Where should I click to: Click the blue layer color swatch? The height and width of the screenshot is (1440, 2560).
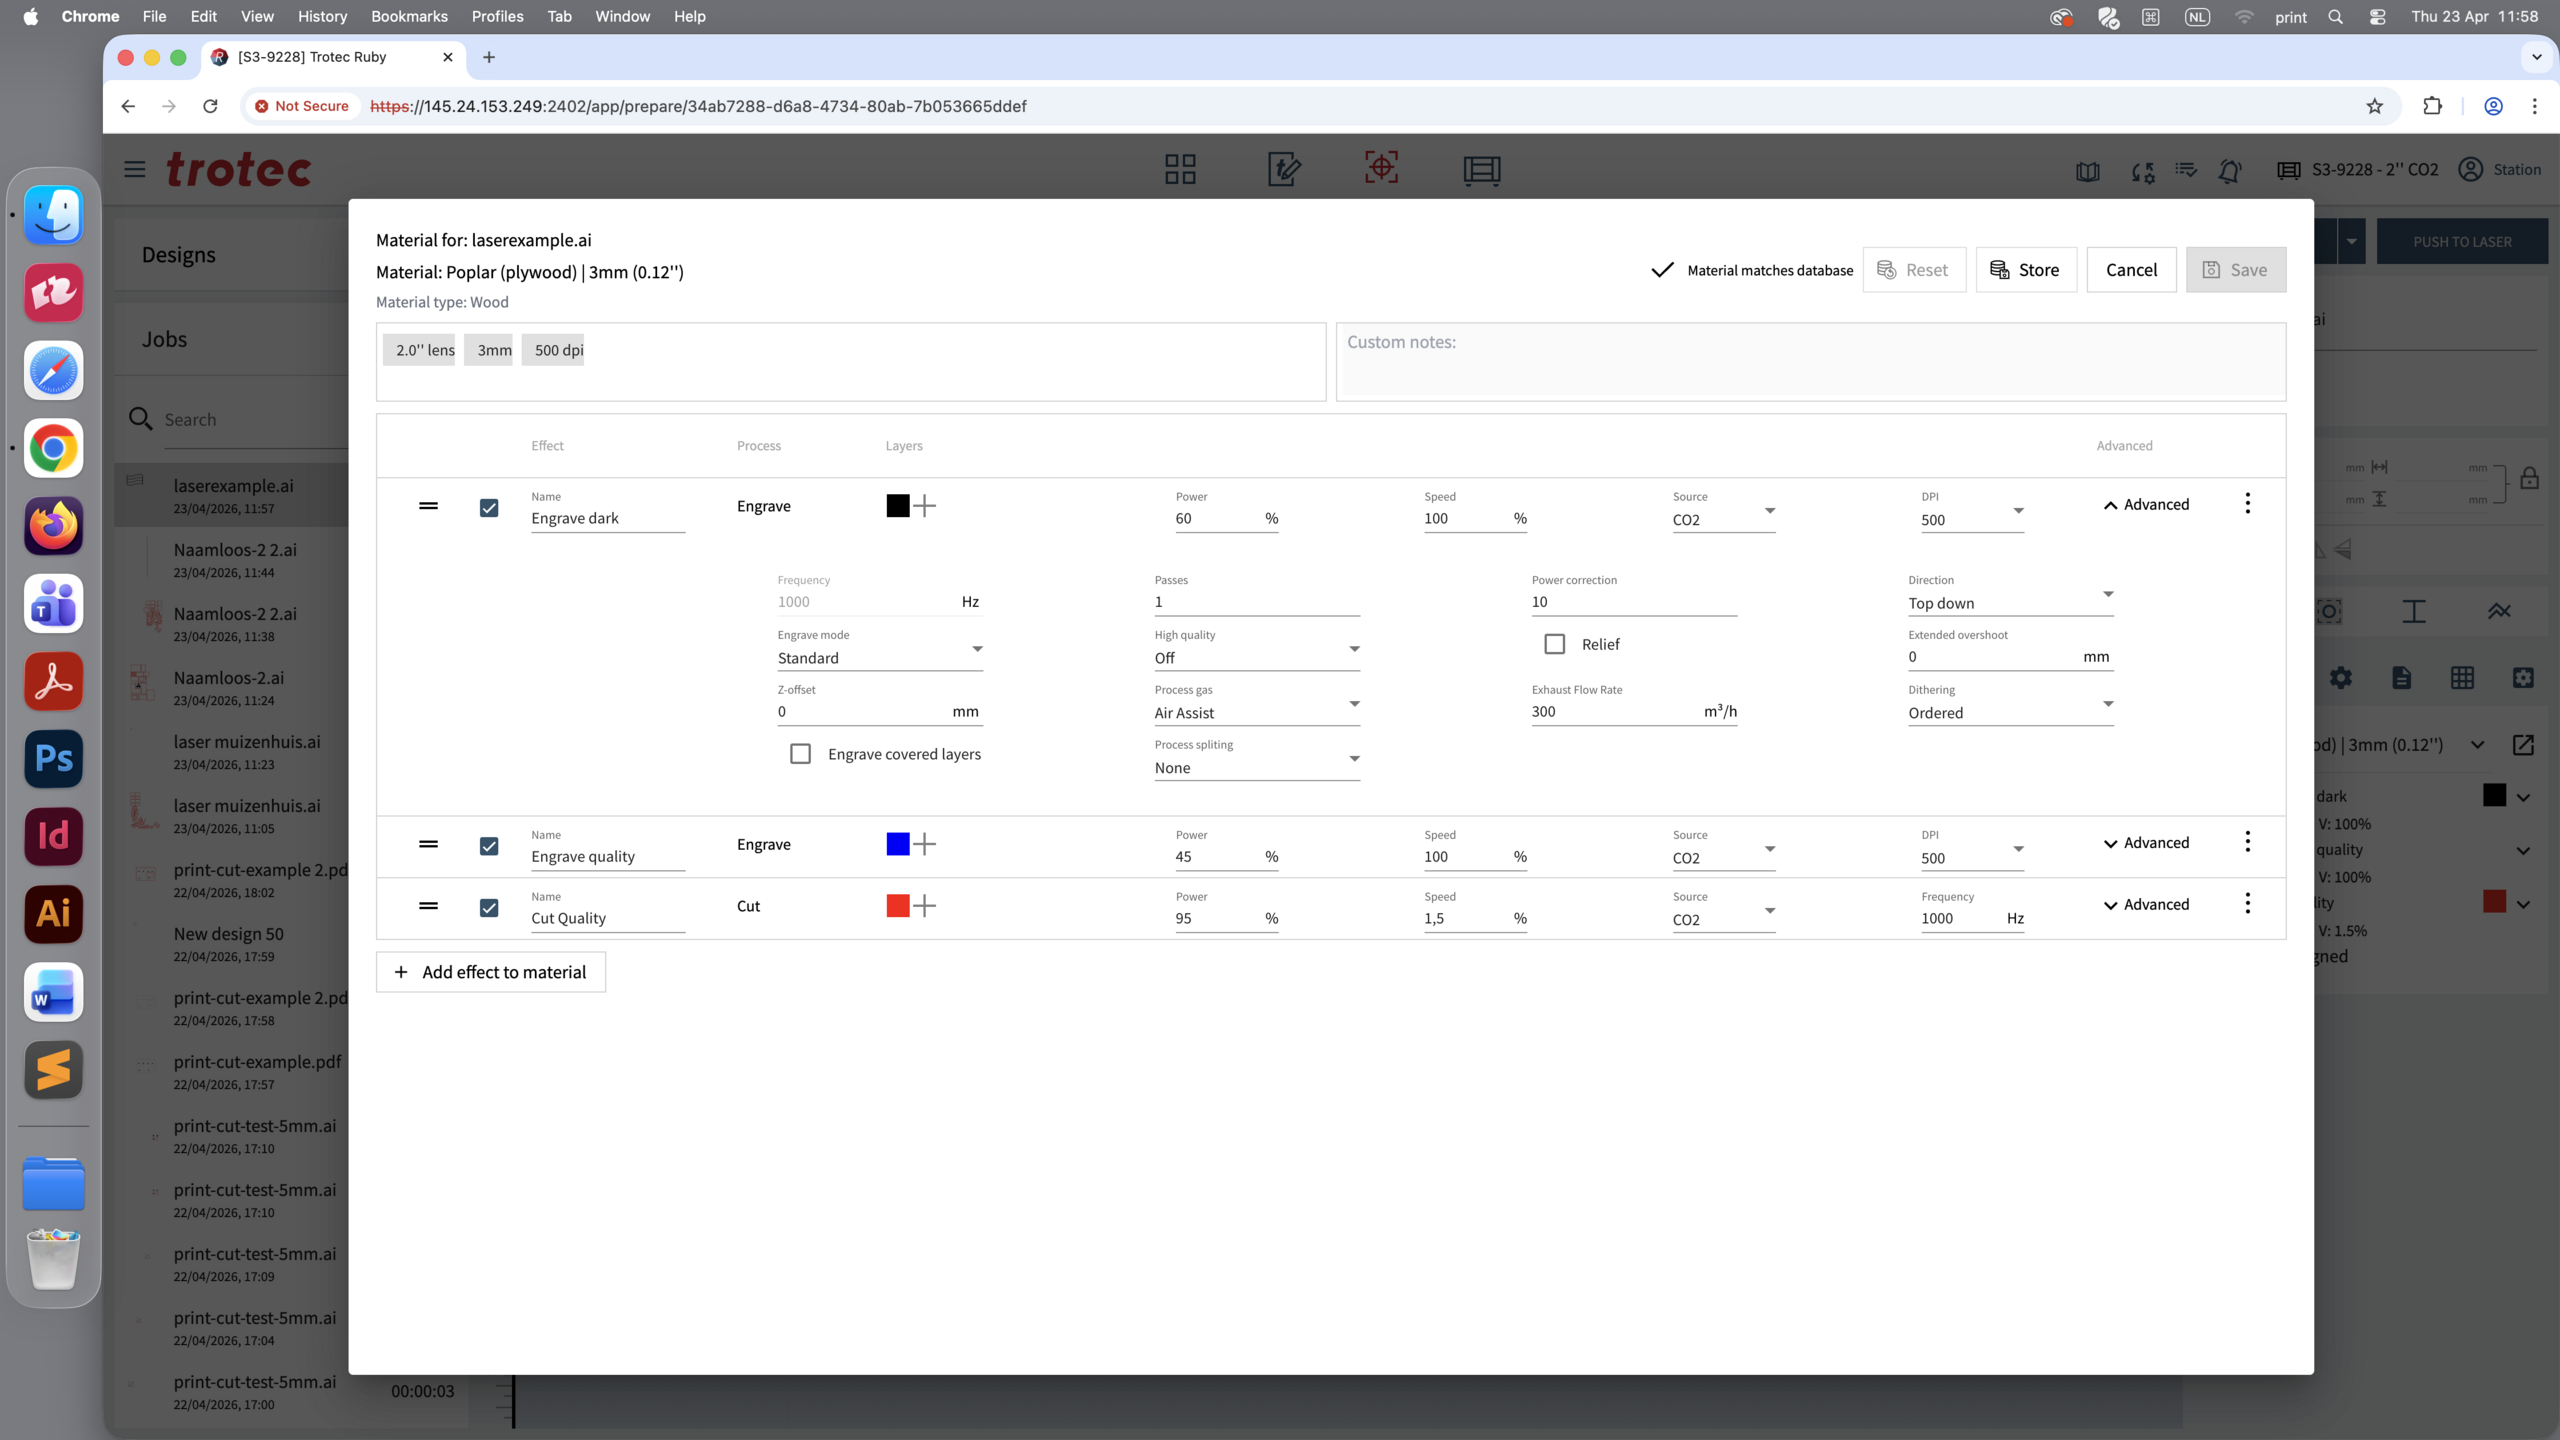pos(898,844)
